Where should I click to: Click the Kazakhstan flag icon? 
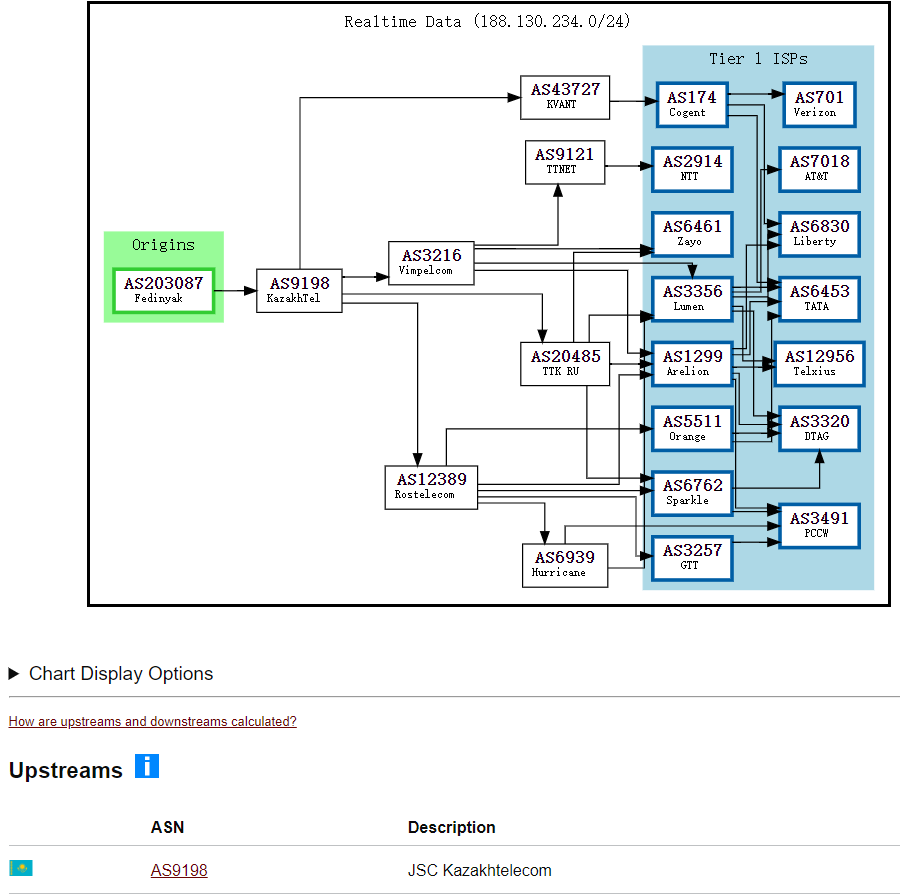tap(21, 867)
